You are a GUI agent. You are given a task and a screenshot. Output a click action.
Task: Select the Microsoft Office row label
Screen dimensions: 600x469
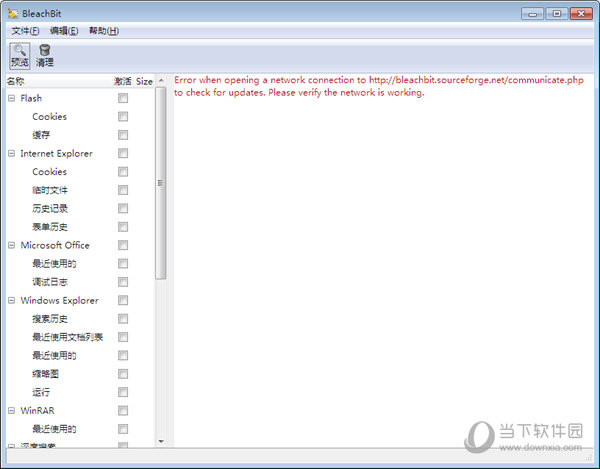(x=55, y=245)
